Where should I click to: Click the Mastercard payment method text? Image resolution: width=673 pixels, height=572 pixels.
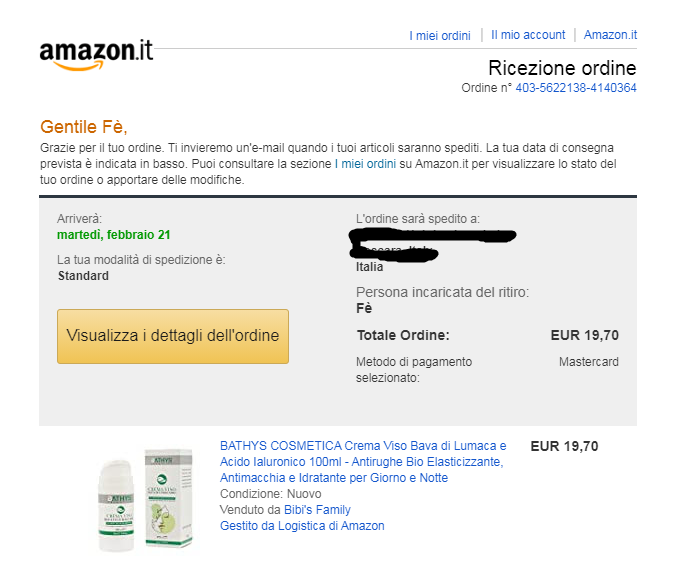pyautogui.click(x=588, y=362)
